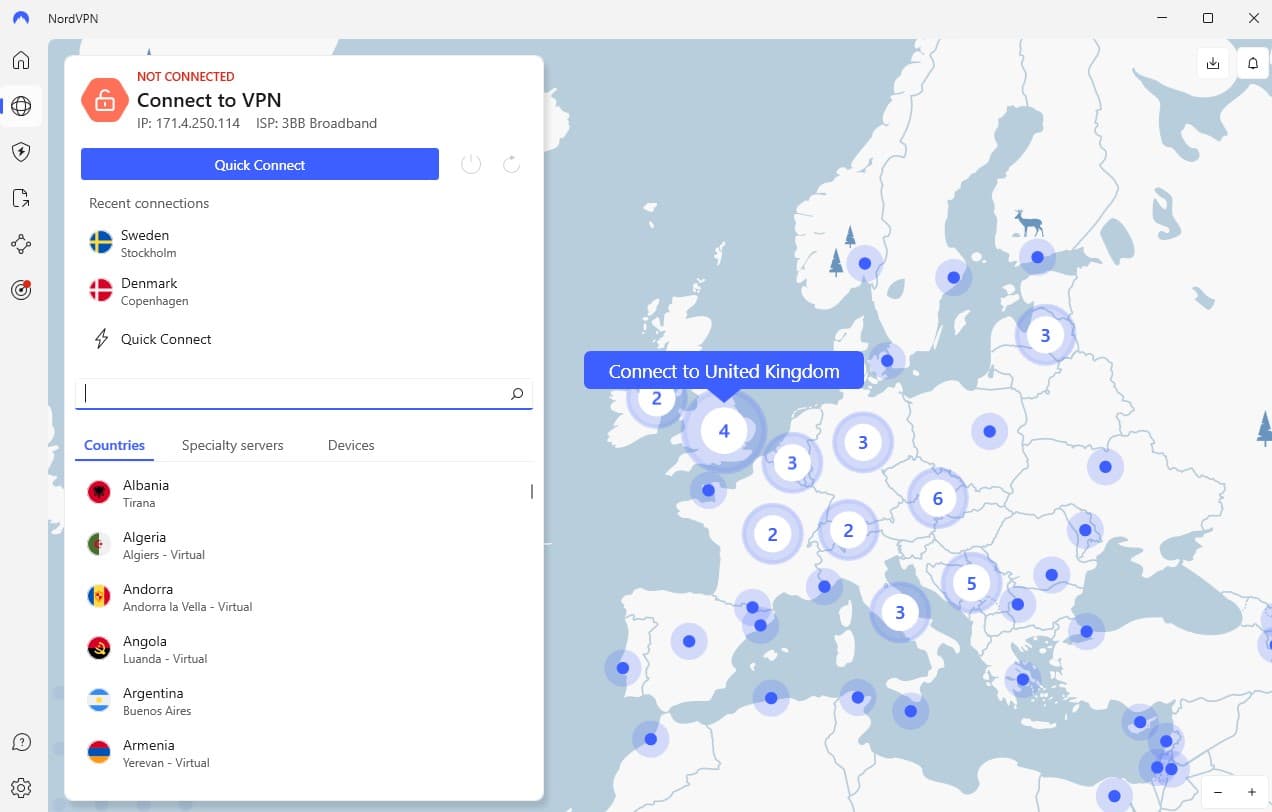Viewport: 1272px width, 812px height.
Task: Click Connect to United Kingdom tooltip
Action: [x=723, y=371]
